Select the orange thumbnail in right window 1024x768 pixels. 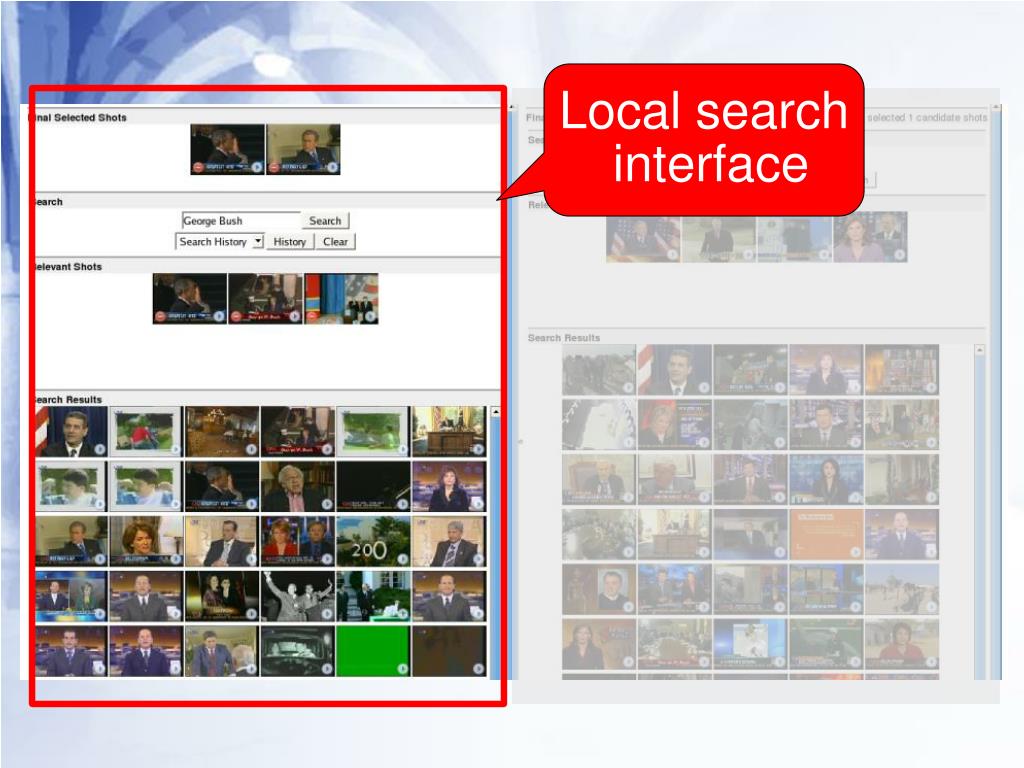[x=826, y=535]
